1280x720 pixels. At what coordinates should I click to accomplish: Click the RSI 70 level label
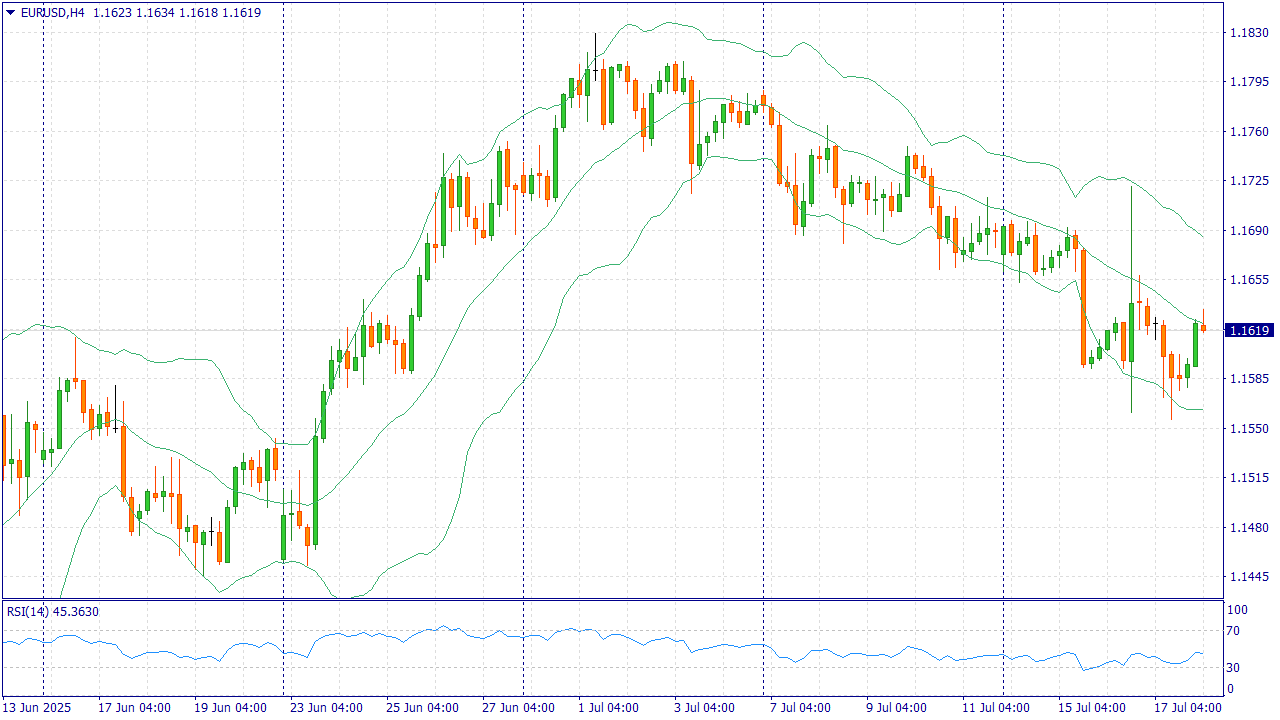(1233, 631)
